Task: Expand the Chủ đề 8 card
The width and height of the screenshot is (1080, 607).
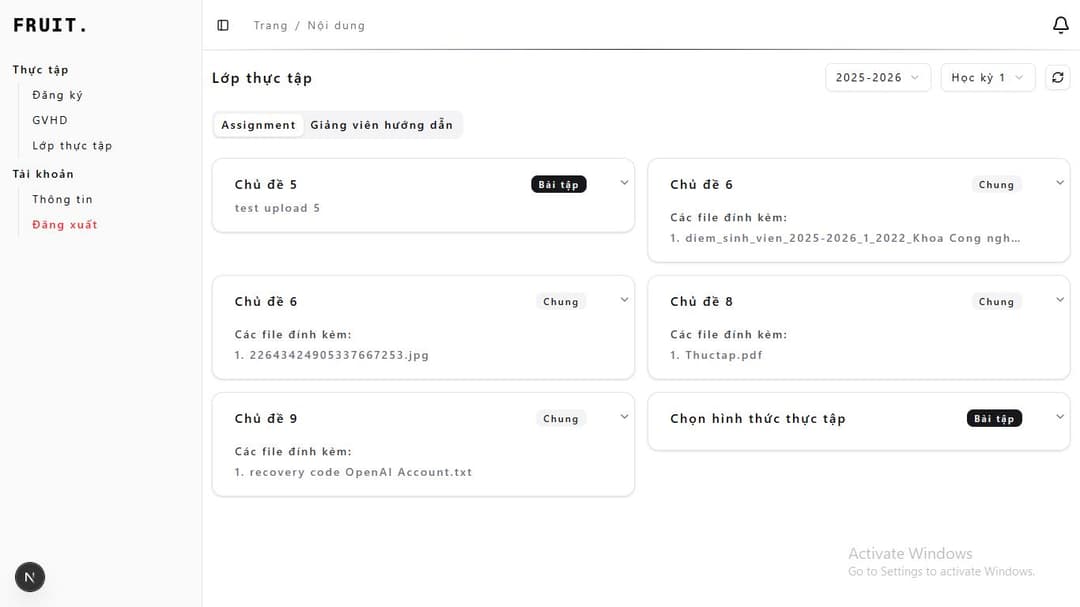Action: [1060, 300]
